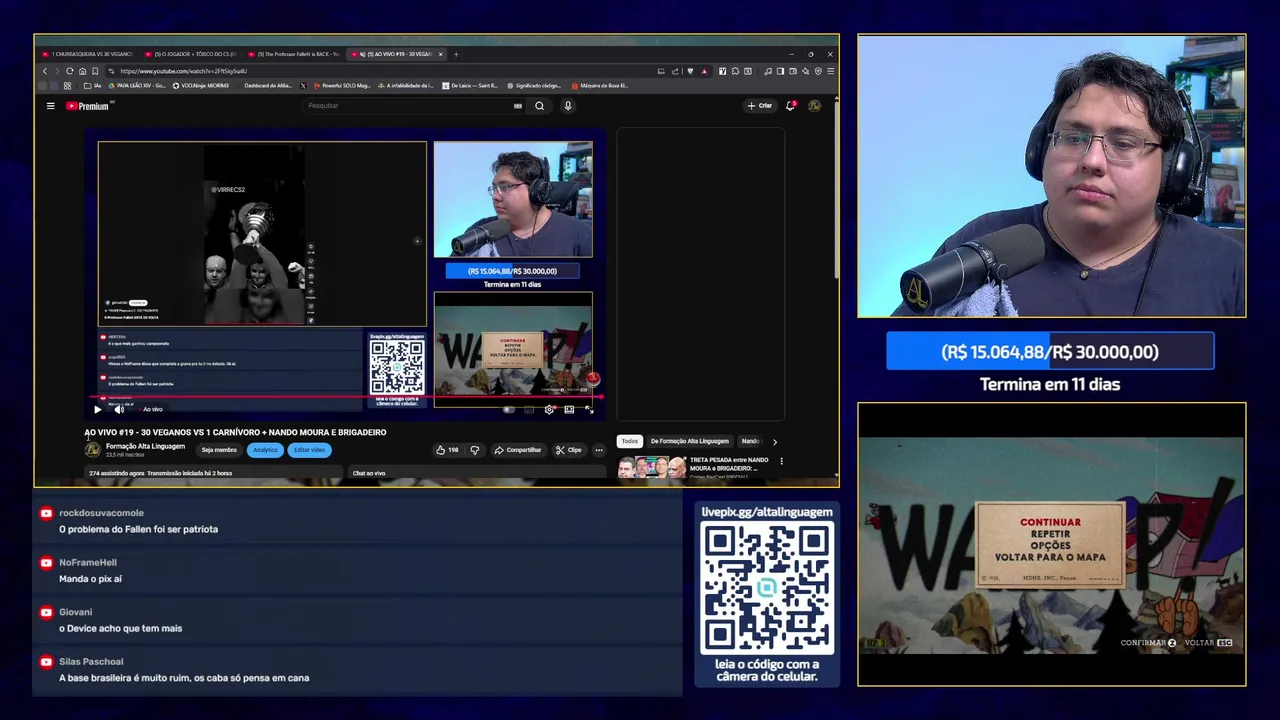1280x720 pixels.
Task: Click the Compartilhar share button
Action: (518, 450)
